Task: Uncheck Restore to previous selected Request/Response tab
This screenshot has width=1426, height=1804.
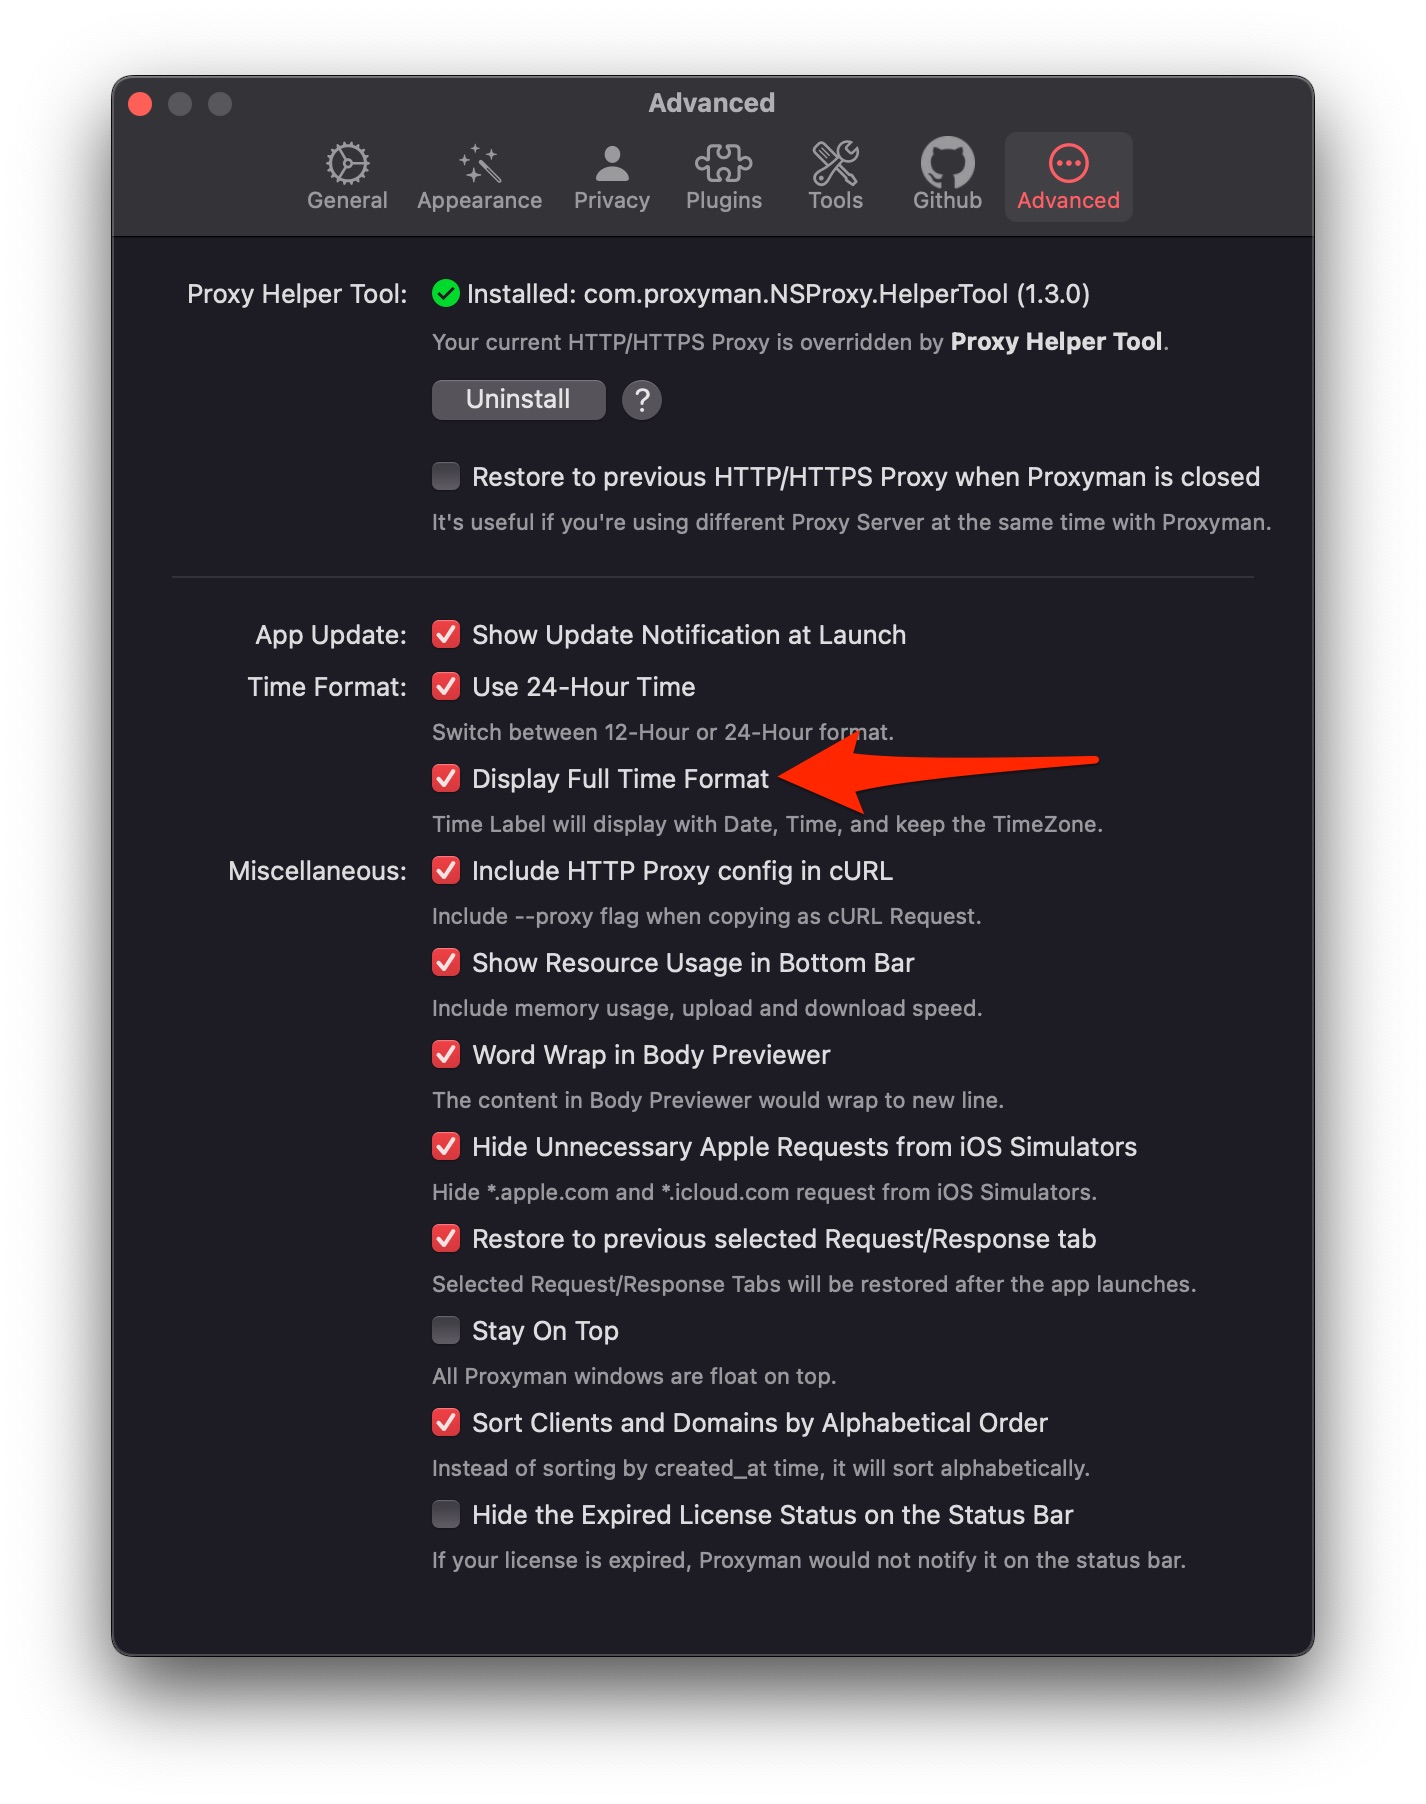Action: tap(446, 1238)
